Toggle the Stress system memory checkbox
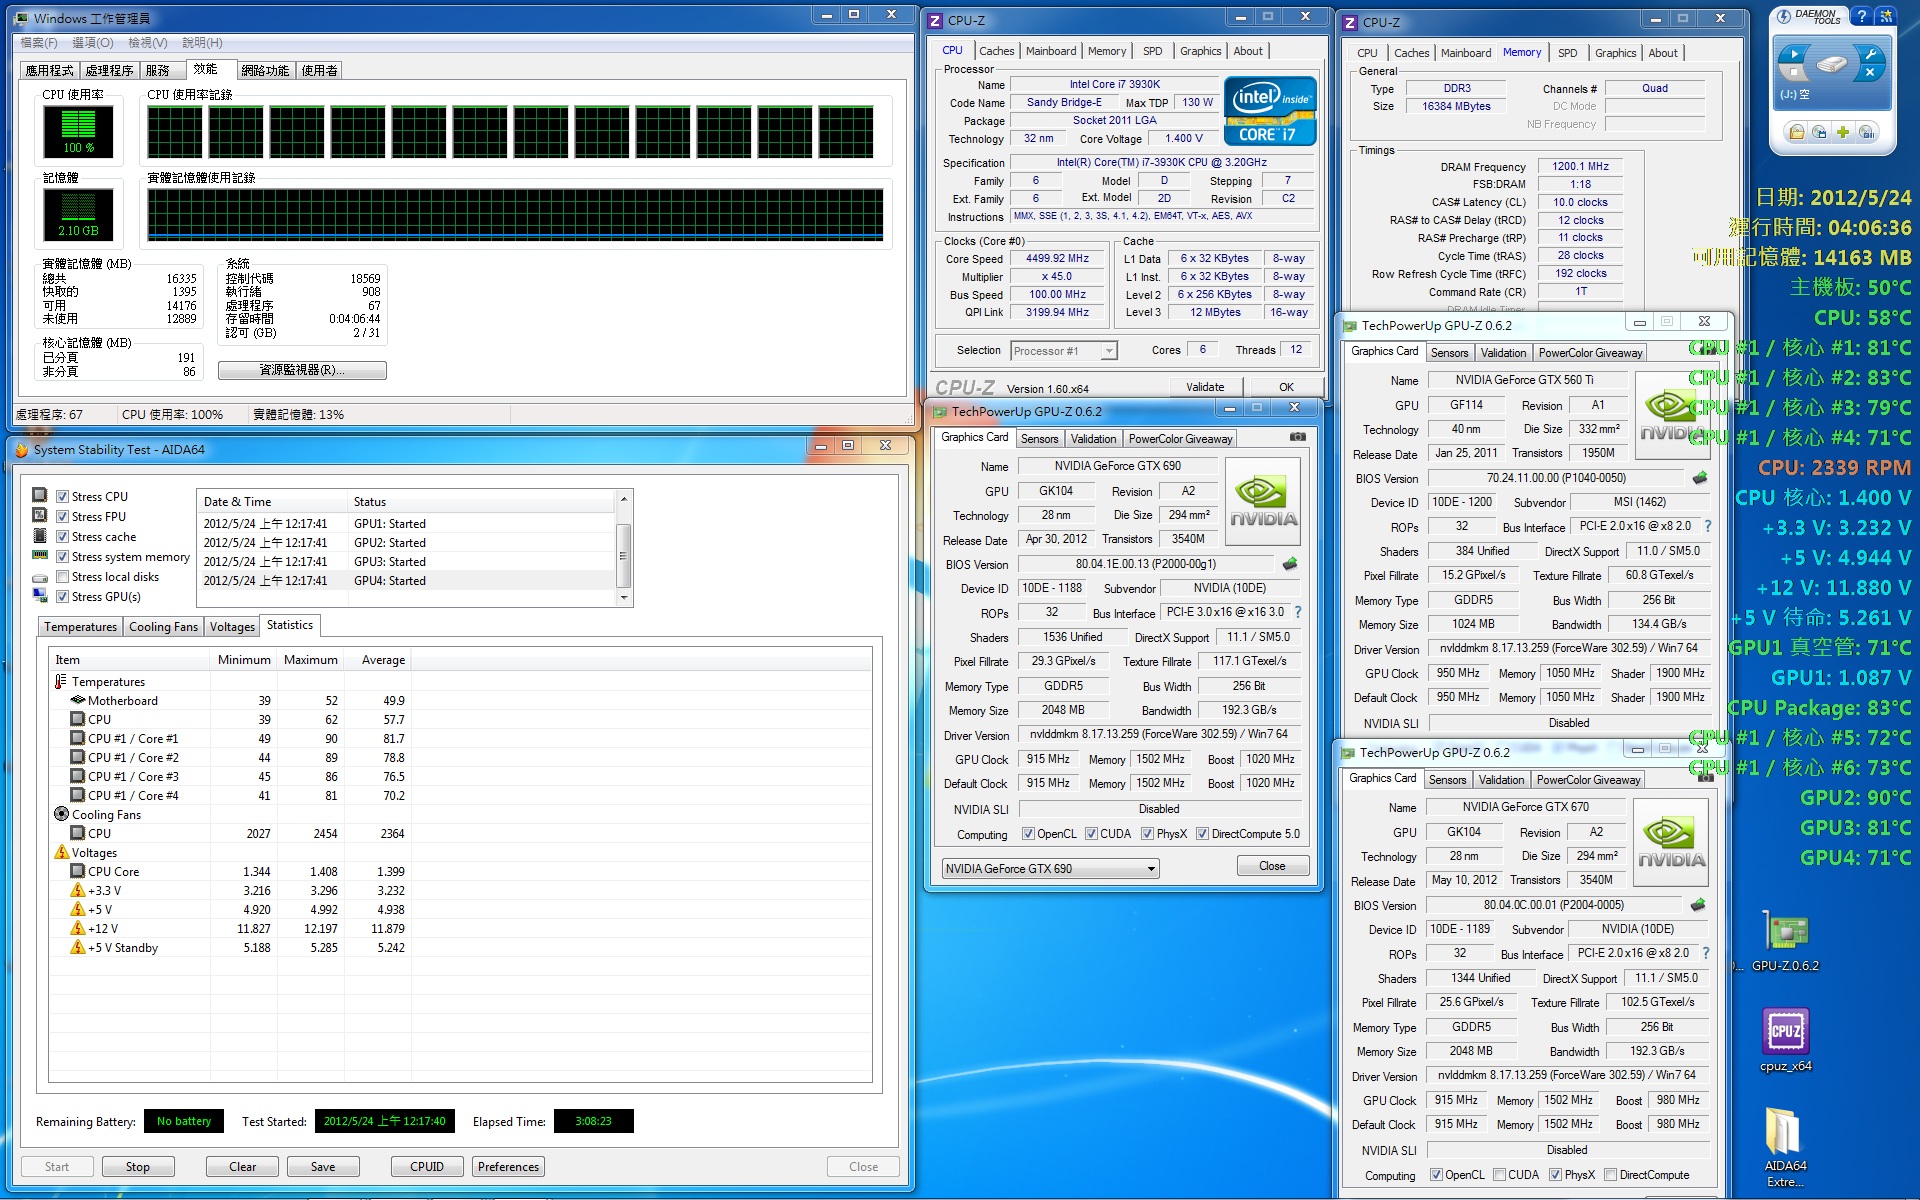Image resolution: width=1920 pixels, height=1200 pixels. click(62, 557)
